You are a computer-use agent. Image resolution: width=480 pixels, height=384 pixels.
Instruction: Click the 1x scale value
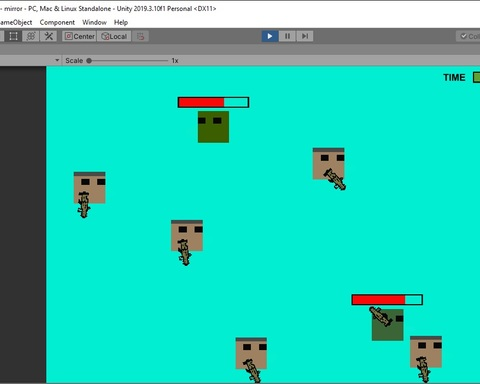click(175, 61)
